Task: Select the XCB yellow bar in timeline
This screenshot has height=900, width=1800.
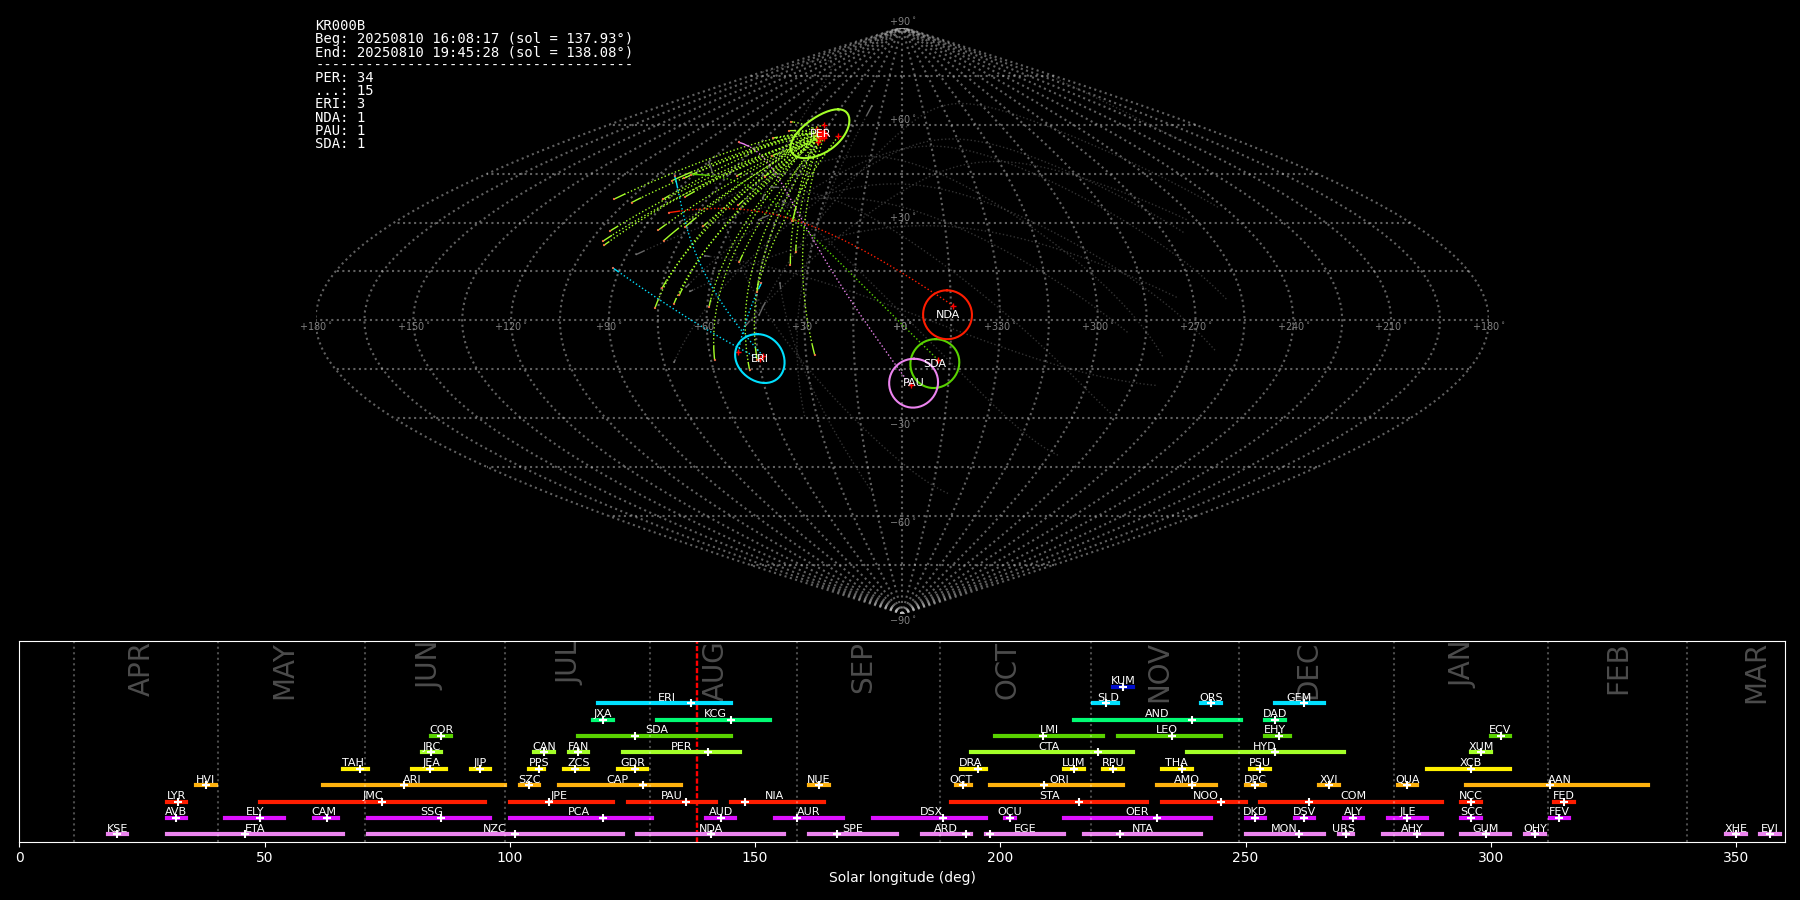Action: coord(1468,768)
